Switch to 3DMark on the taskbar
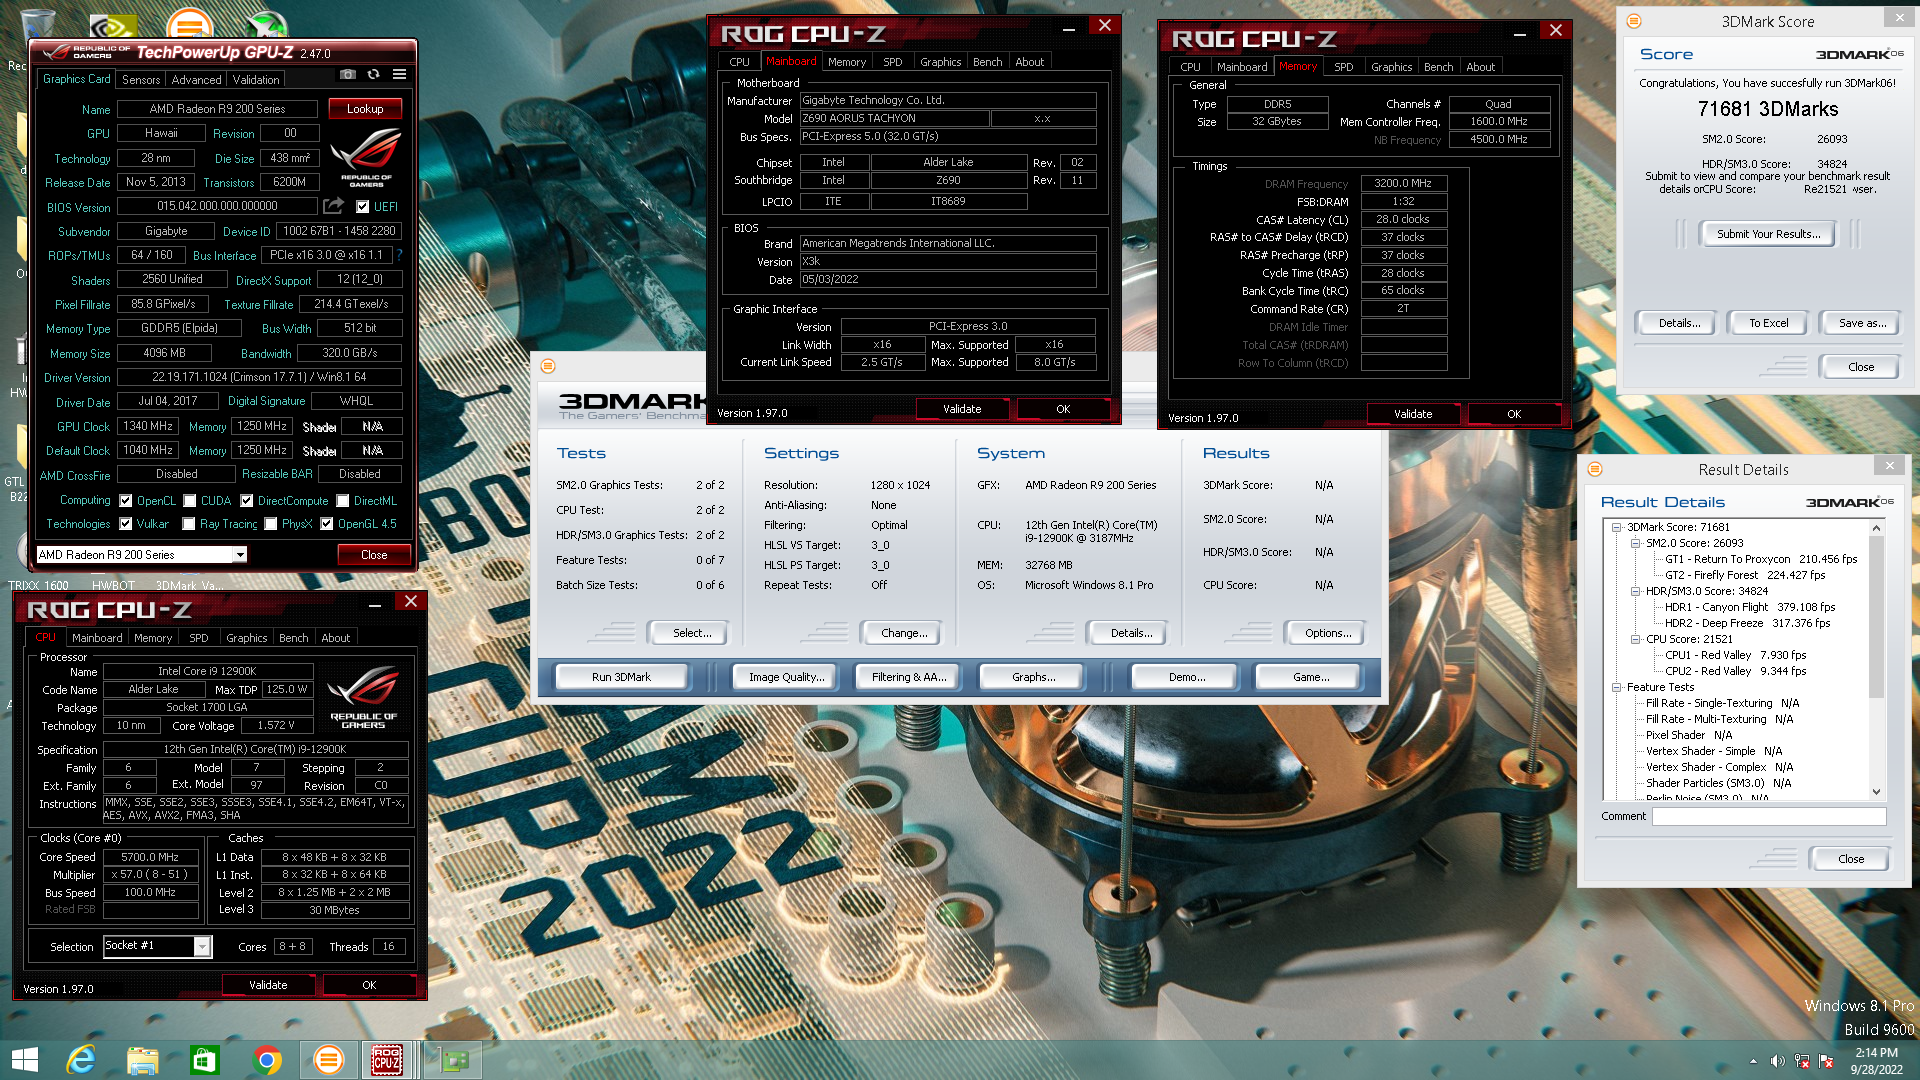The height and width of the screenshot is (1080, 1920). (329, 1060)
